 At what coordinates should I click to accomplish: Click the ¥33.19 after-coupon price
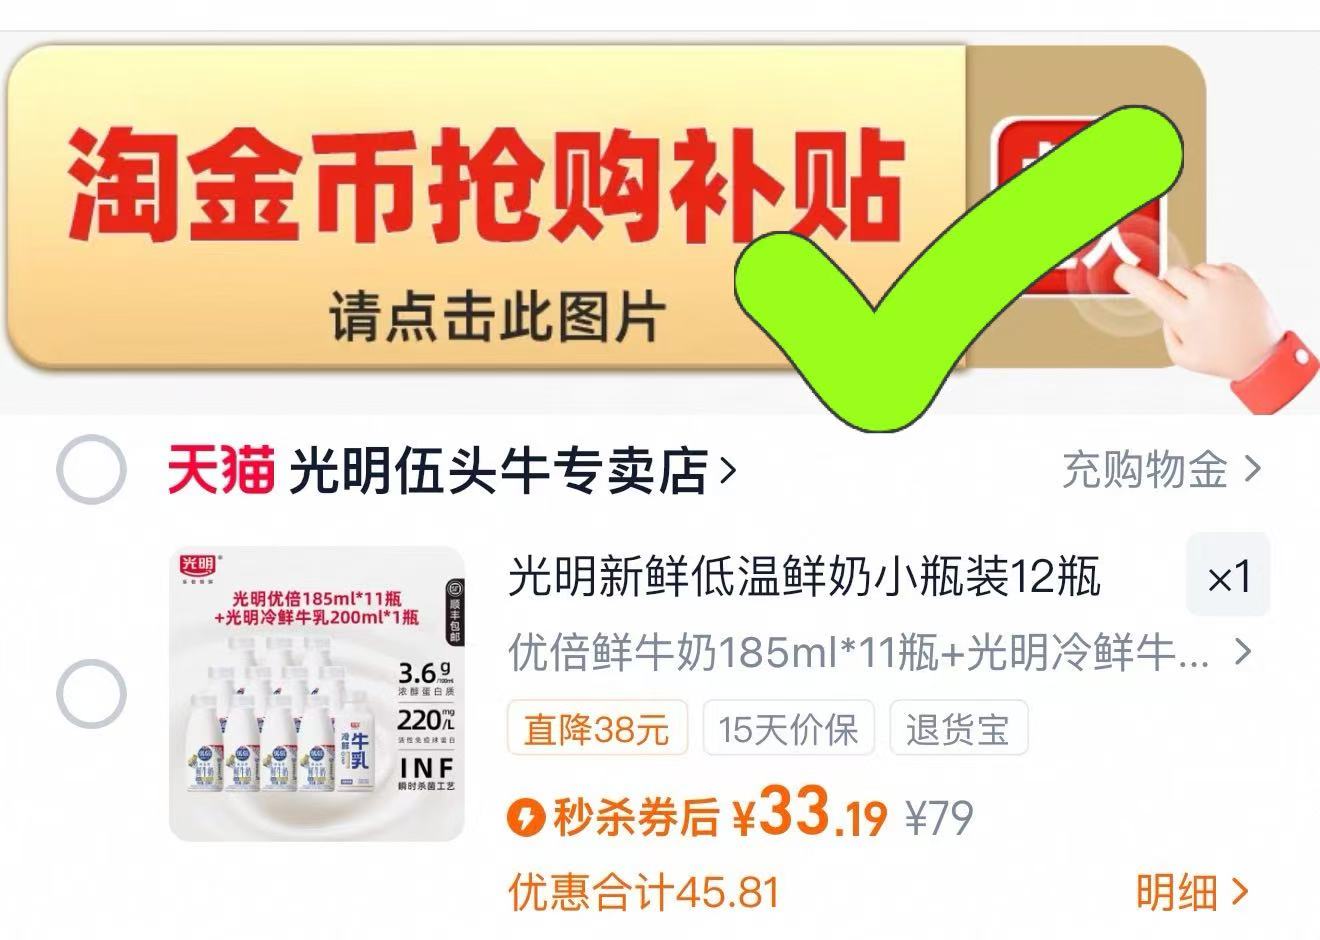809,815
